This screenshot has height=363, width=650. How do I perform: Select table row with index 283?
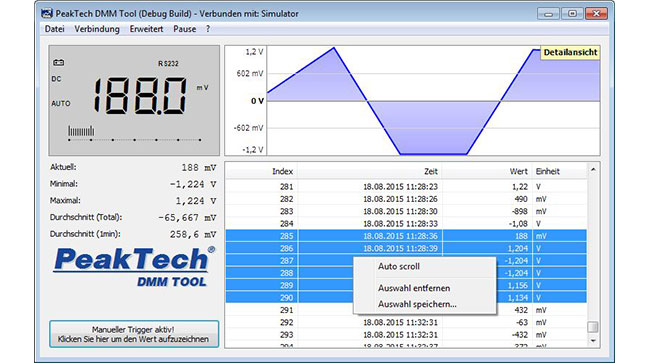[x=406, y=211]
